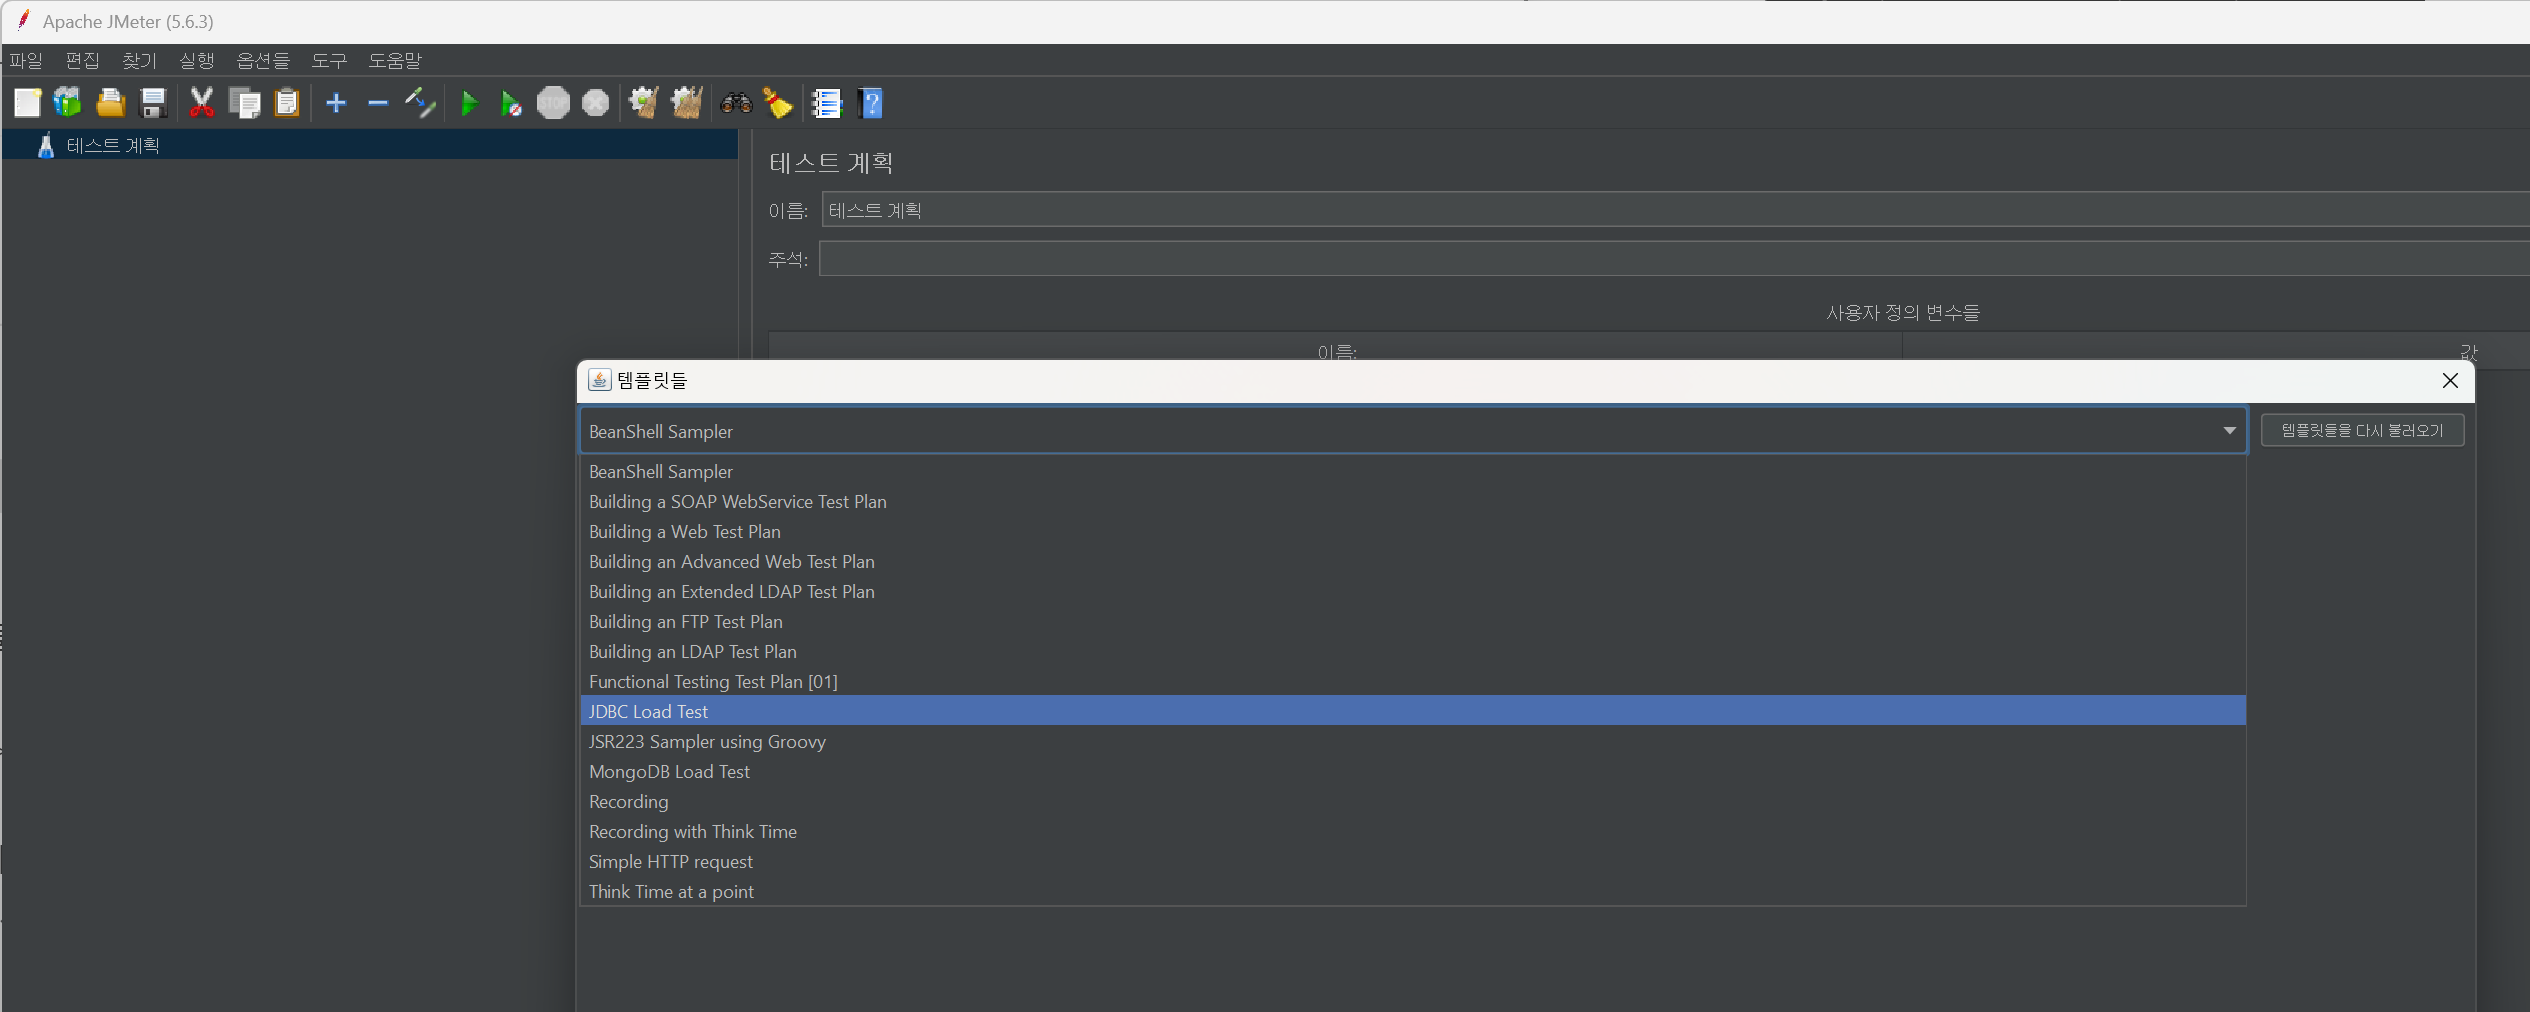Select BeanShell Sampler in the list
2530x1012 pixels.
pyautogui.click(x=1413, y=471)
